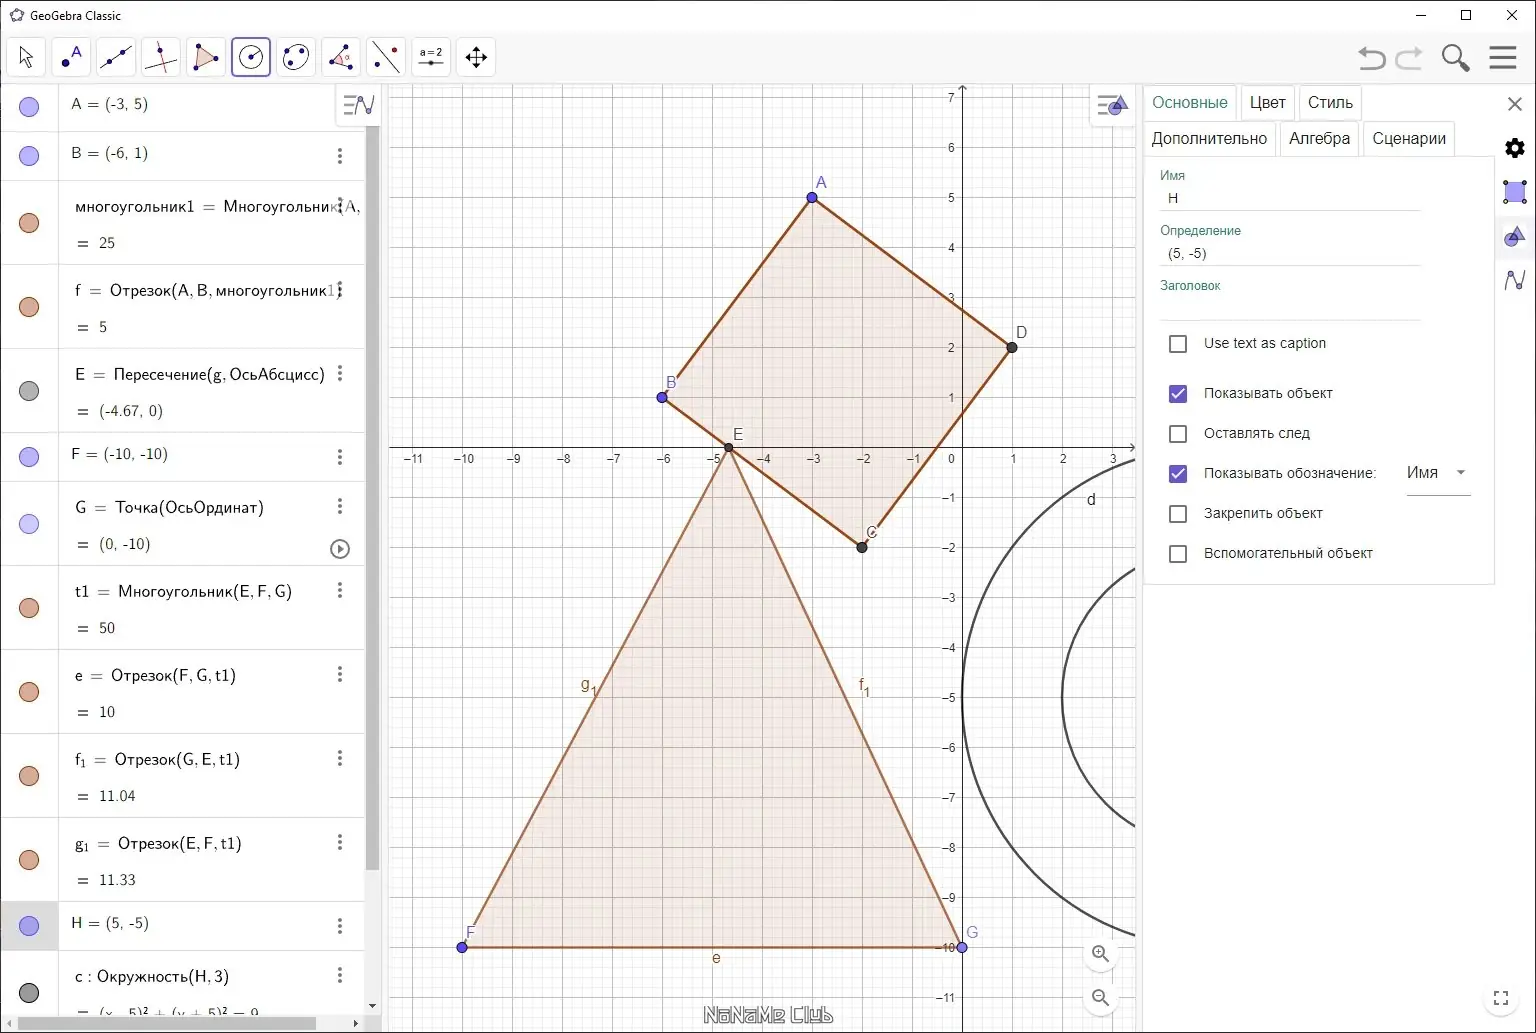Open more options for point H
Screen dimensions: 1536x1033
pos(340,926)
